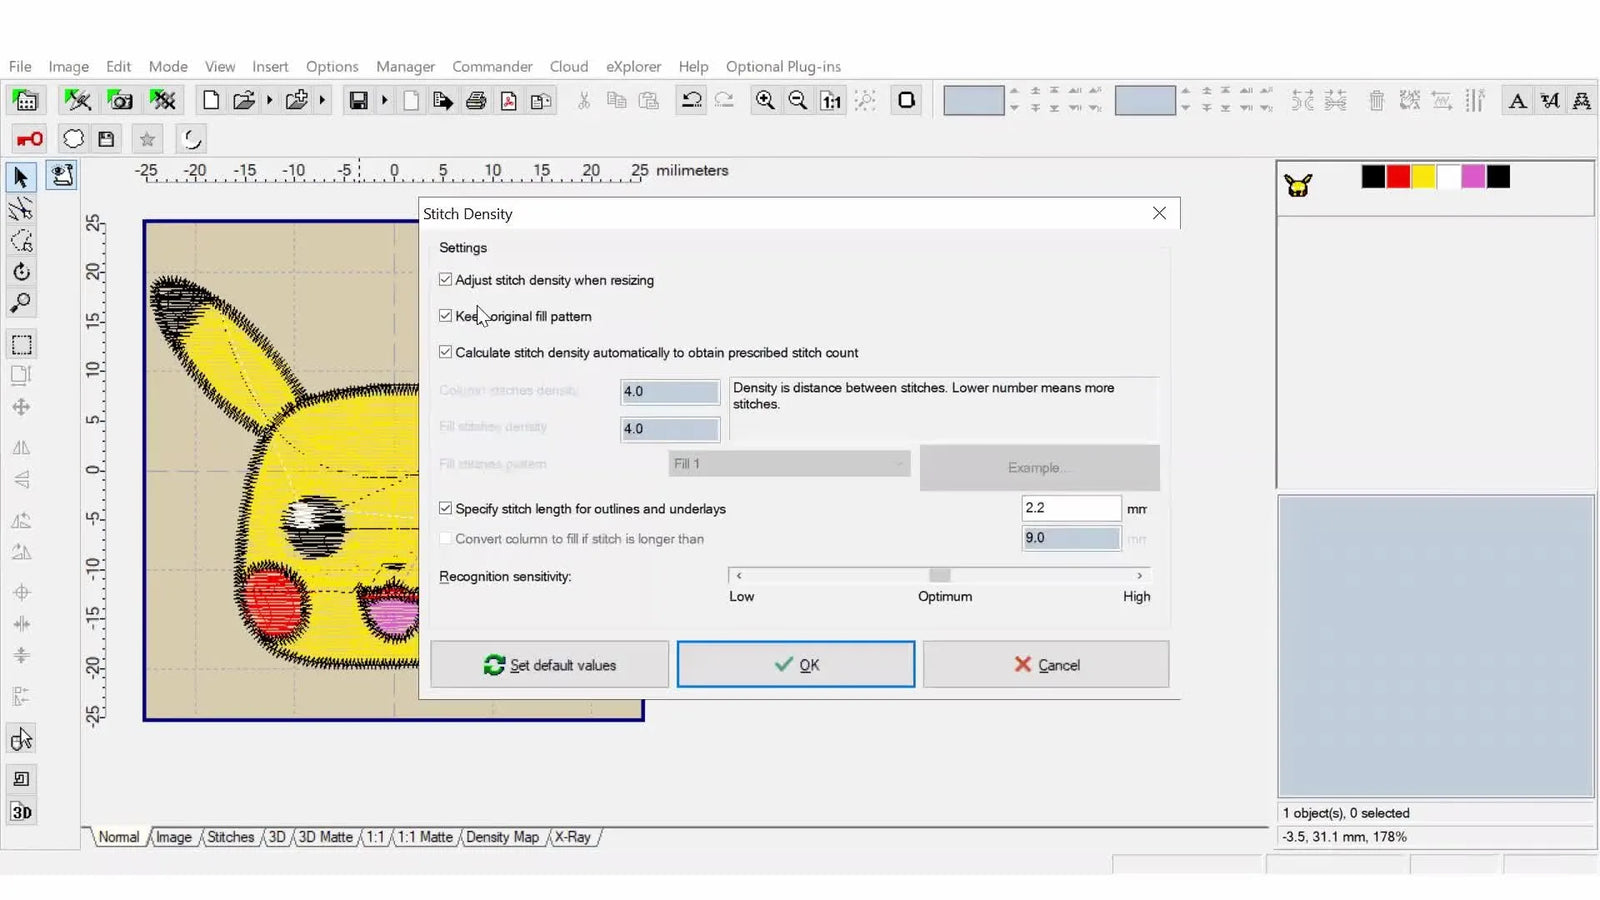
Task: Click the Example button
Action: tap(1039, 467)
